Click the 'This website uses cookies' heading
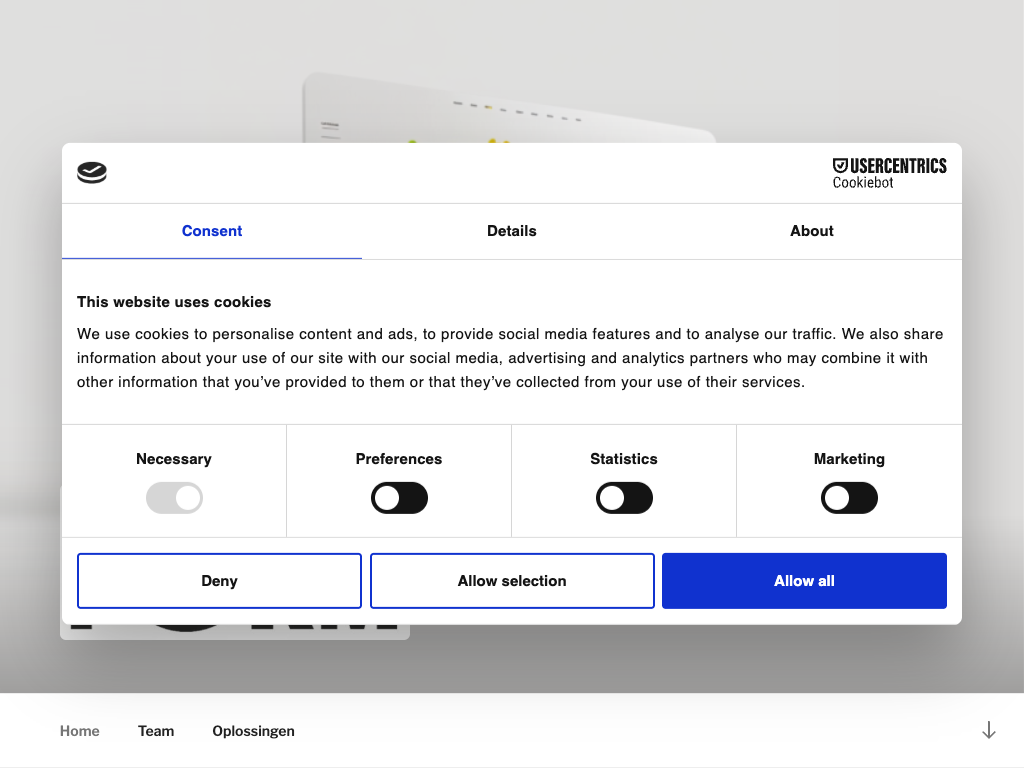1024x768 pixels. 174,302
